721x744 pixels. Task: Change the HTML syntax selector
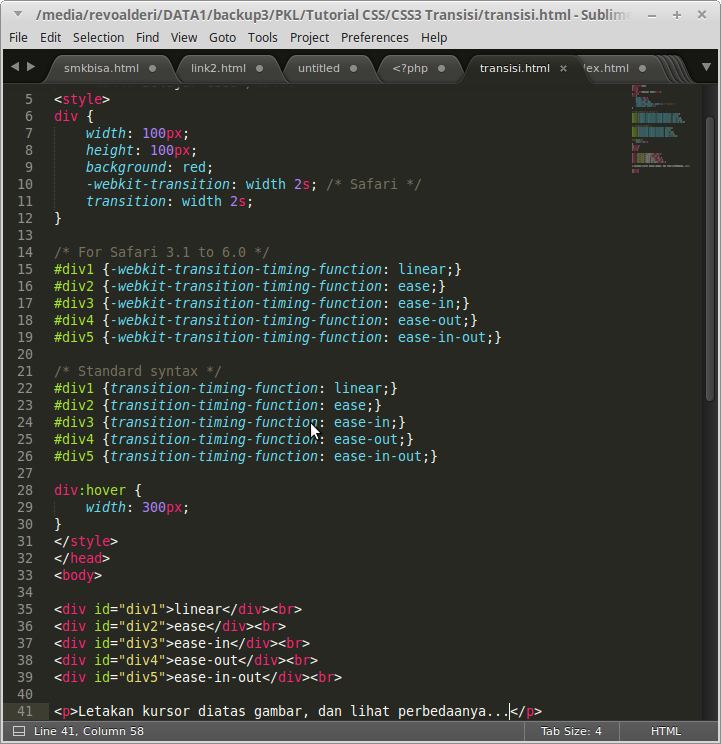(666, 731)
